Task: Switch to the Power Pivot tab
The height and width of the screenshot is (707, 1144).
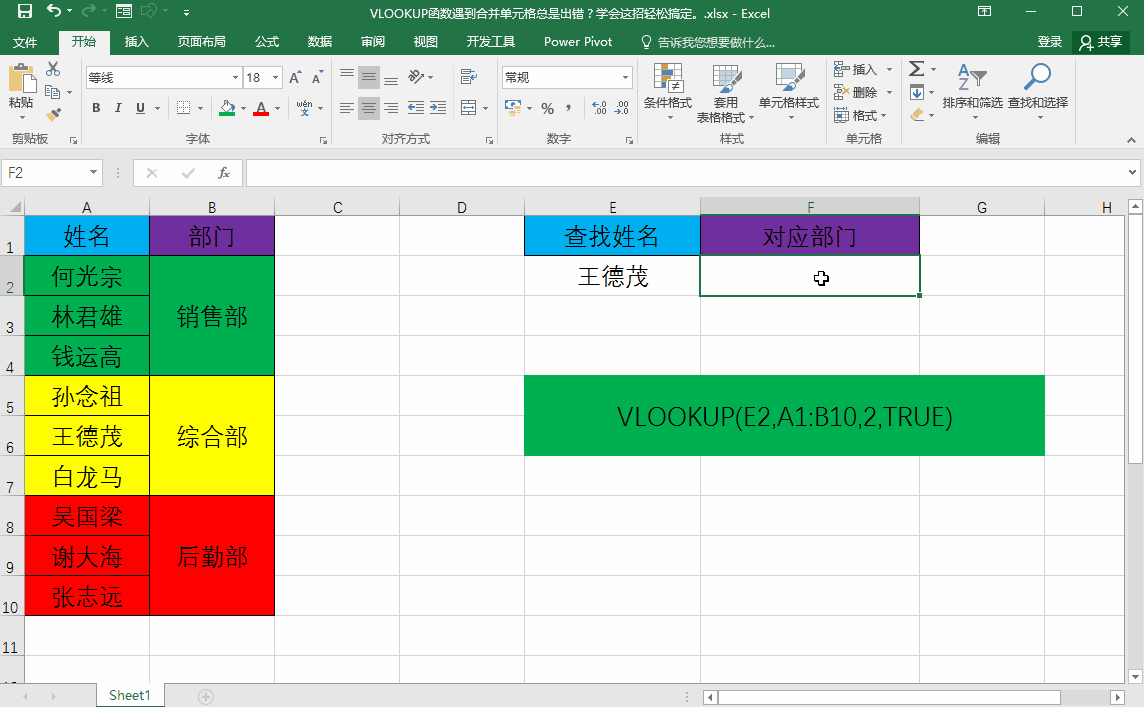Action: [x=578, y=42]
